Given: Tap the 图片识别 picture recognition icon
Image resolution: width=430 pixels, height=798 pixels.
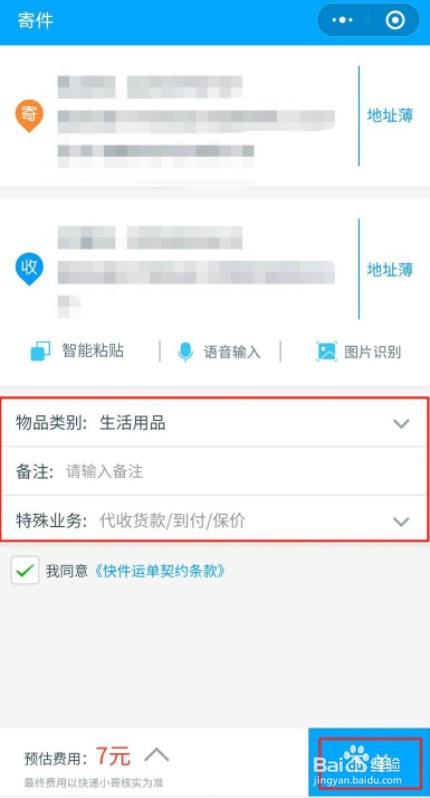Looking at the screenshot, I should pos(327,351).
